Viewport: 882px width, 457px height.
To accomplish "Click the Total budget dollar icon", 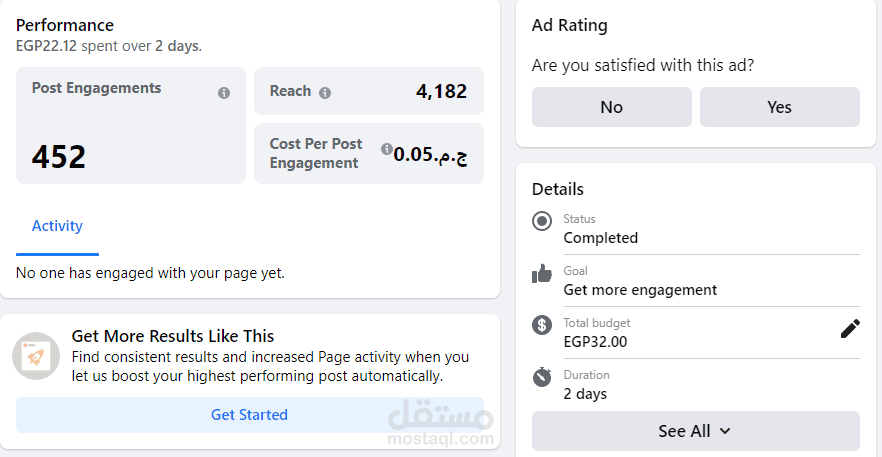I will coord(542,325).
